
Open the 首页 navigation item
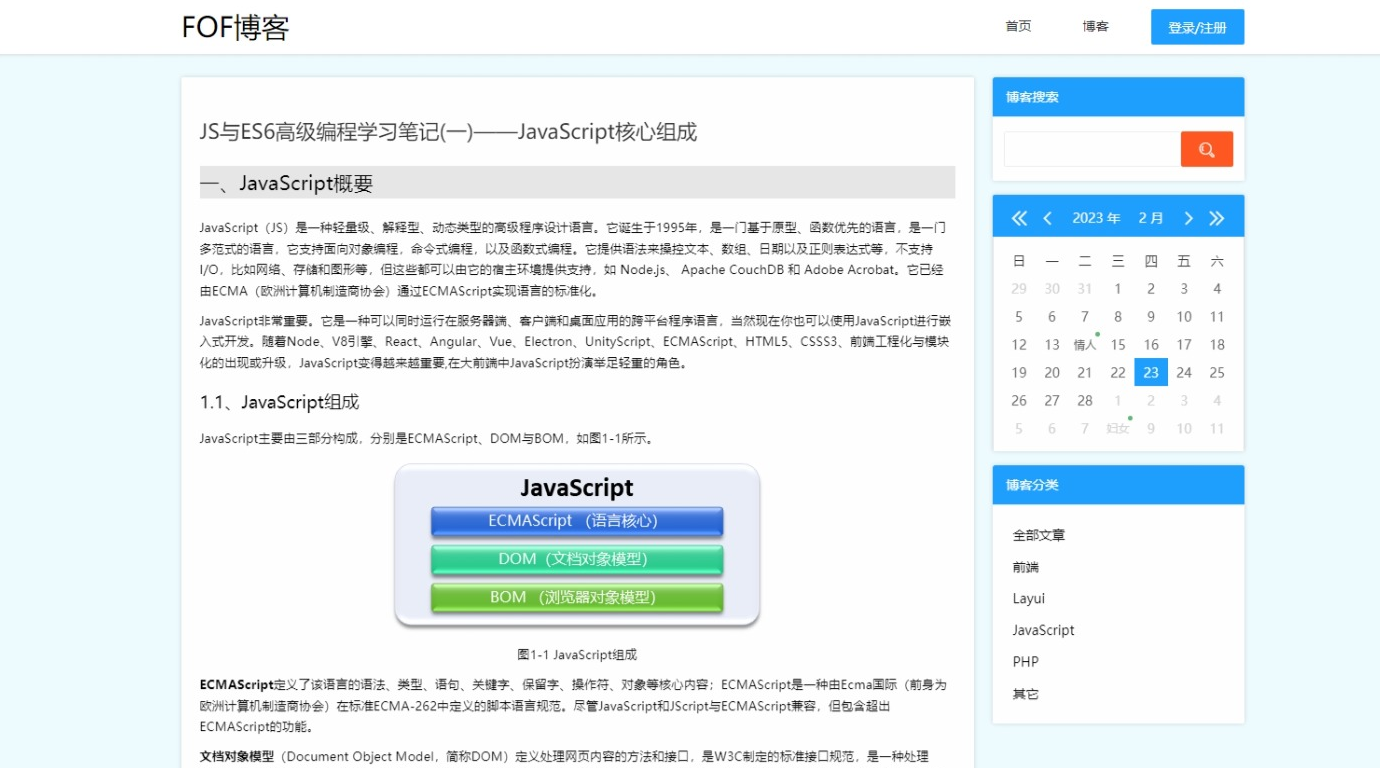coord(1018,27)
